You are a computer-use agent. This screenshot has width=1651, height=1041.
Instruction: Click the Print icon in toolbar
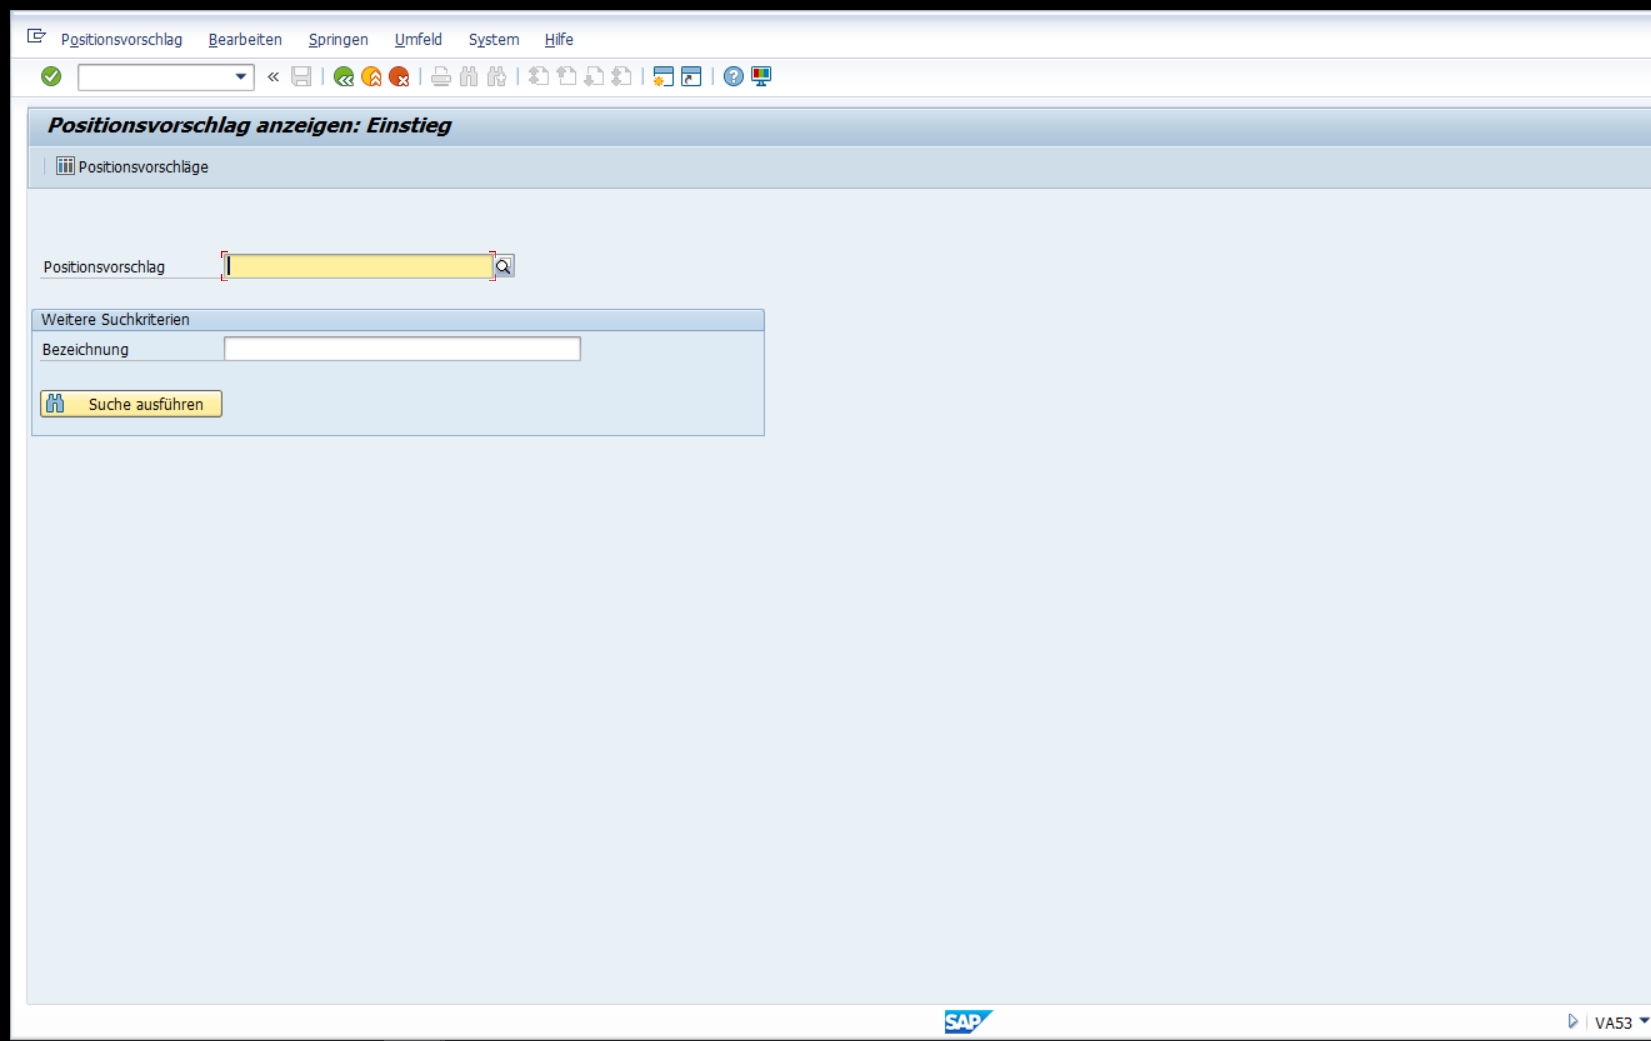pyautogui.click(x=440, y=76)
